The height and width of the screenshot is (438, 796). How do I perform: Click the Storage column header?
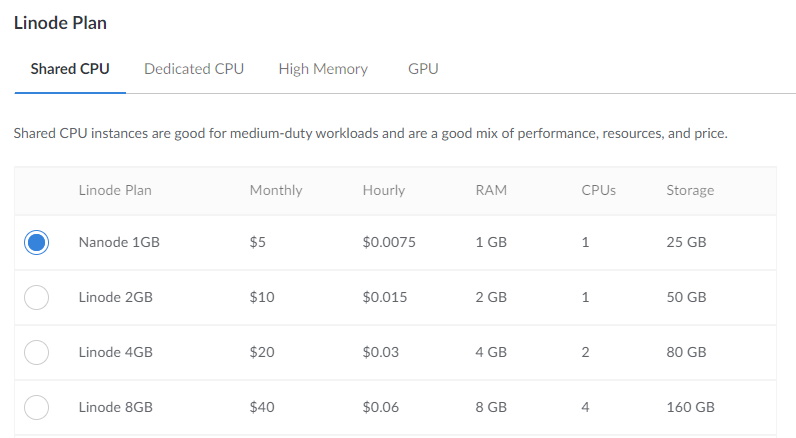pyautogui.click(x=690, y=190)
